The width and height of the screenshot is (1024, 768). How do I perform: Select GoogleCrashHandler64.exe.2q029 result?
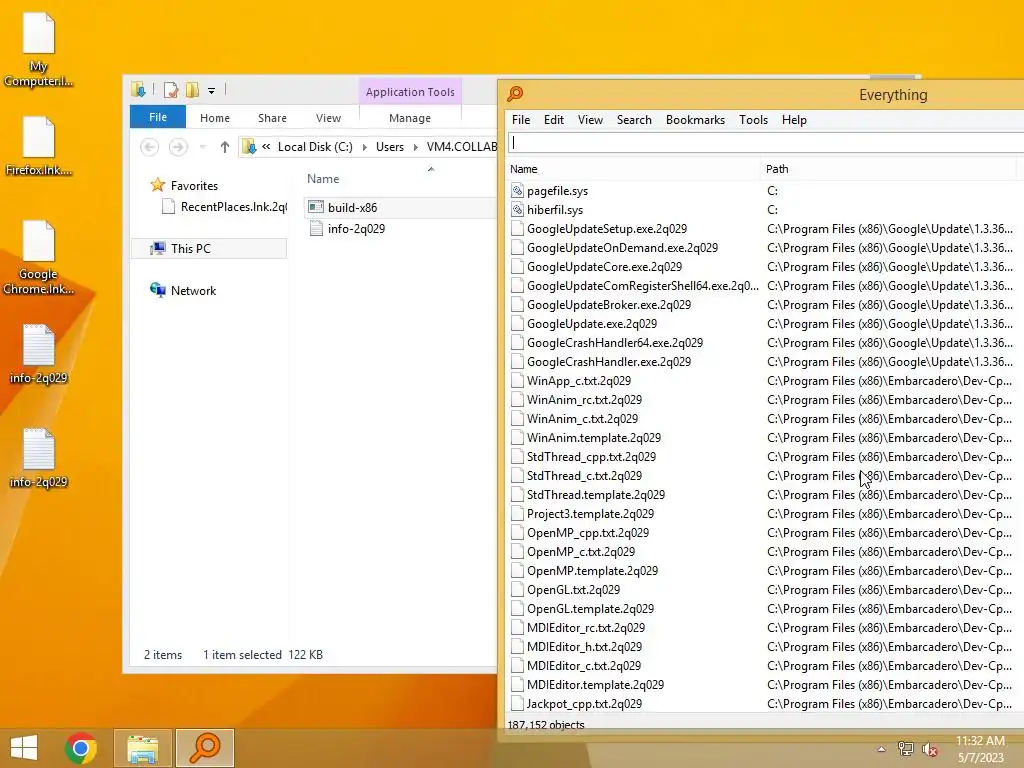tap(615, 343)
